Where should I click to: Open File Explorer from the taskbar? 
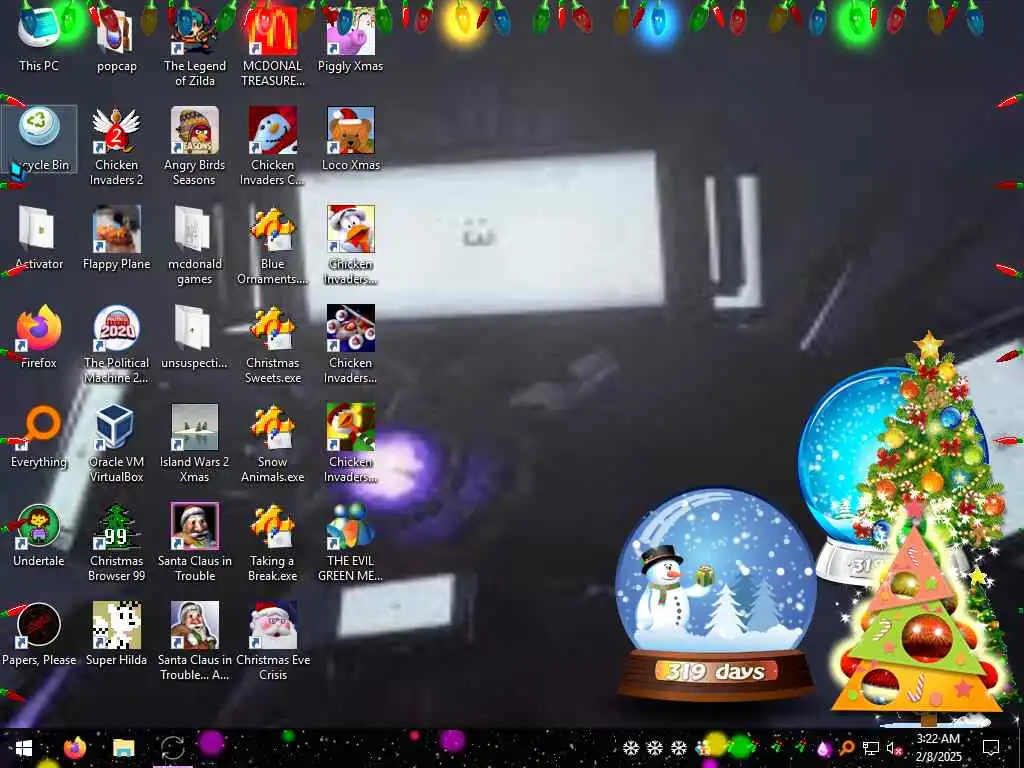tap(123, 748)
